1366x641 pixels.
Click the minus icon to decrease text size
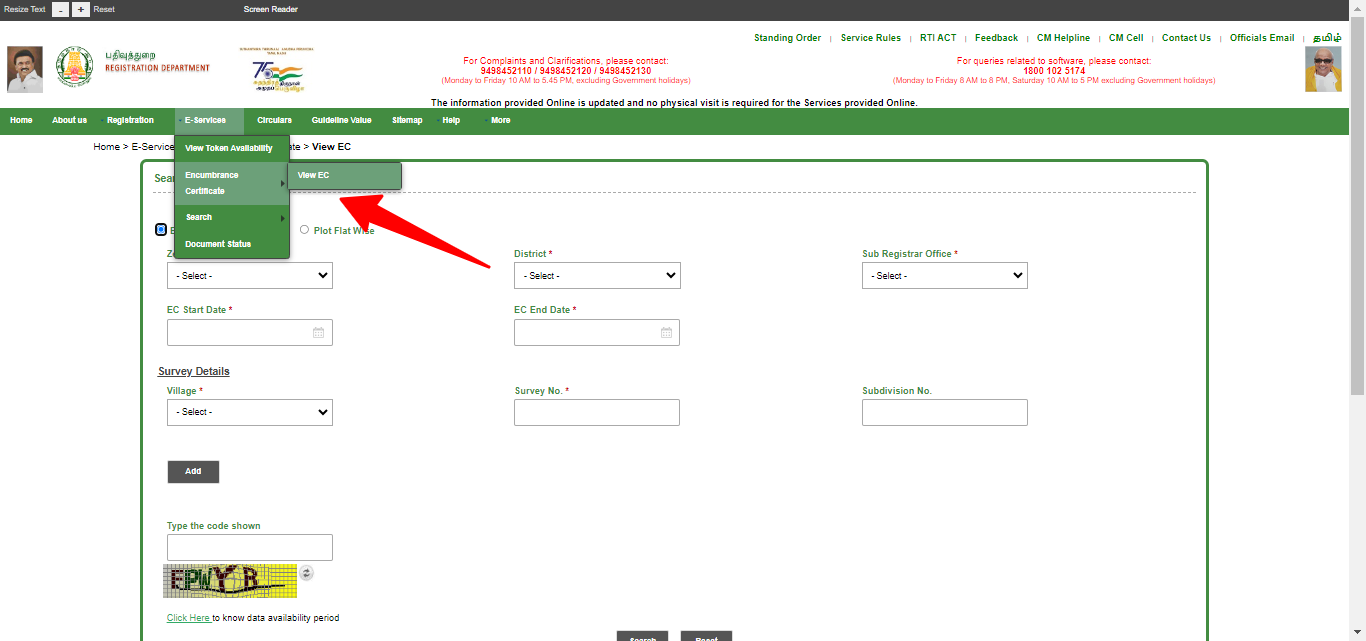60,9
